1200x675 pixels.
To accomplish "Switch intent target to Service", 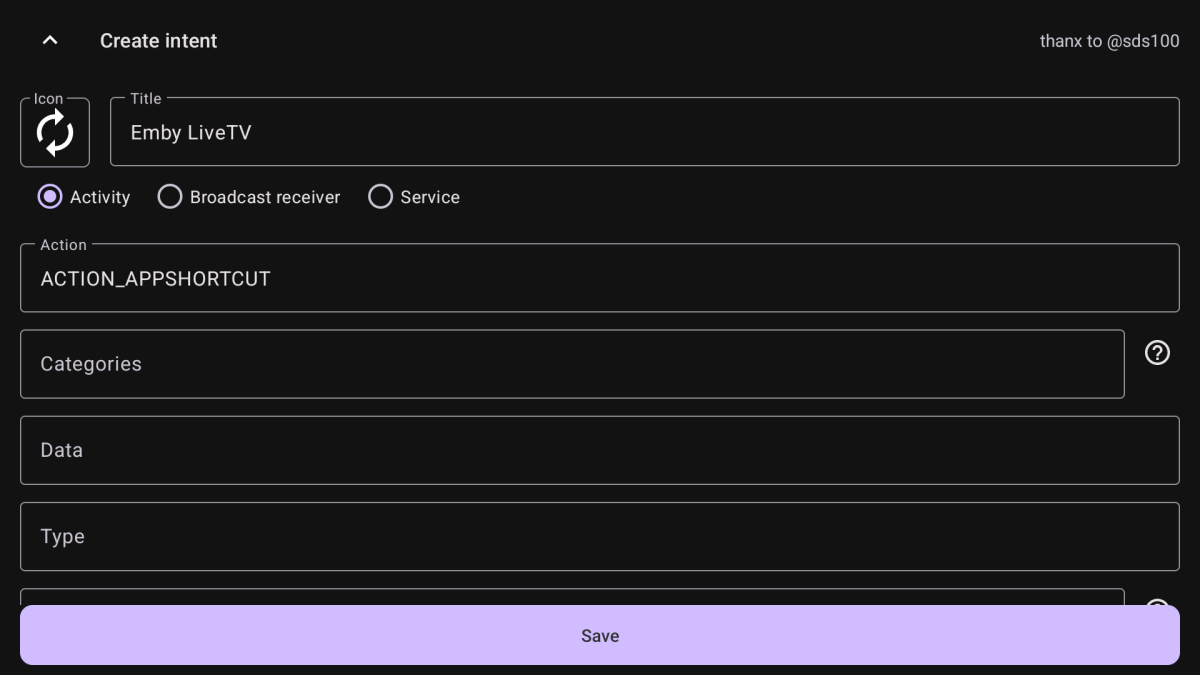I will [380, 197].
